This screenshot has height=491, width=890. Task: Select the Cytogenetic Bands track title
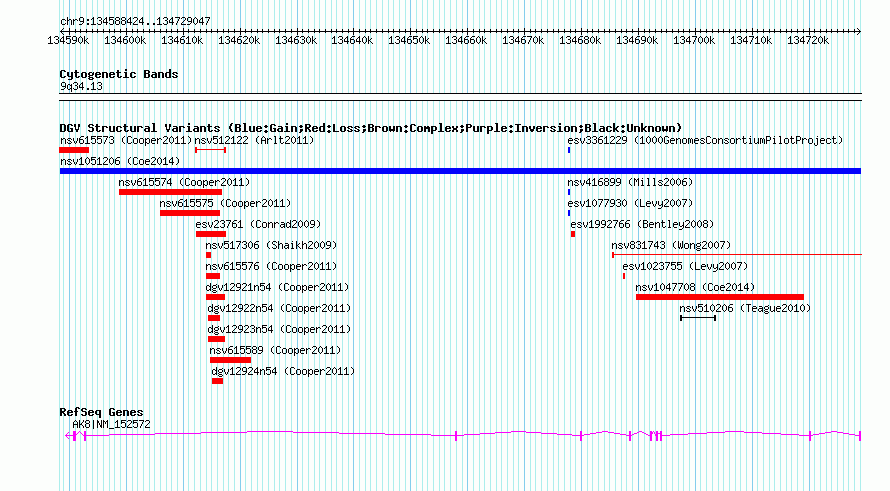tap(119, 74)
